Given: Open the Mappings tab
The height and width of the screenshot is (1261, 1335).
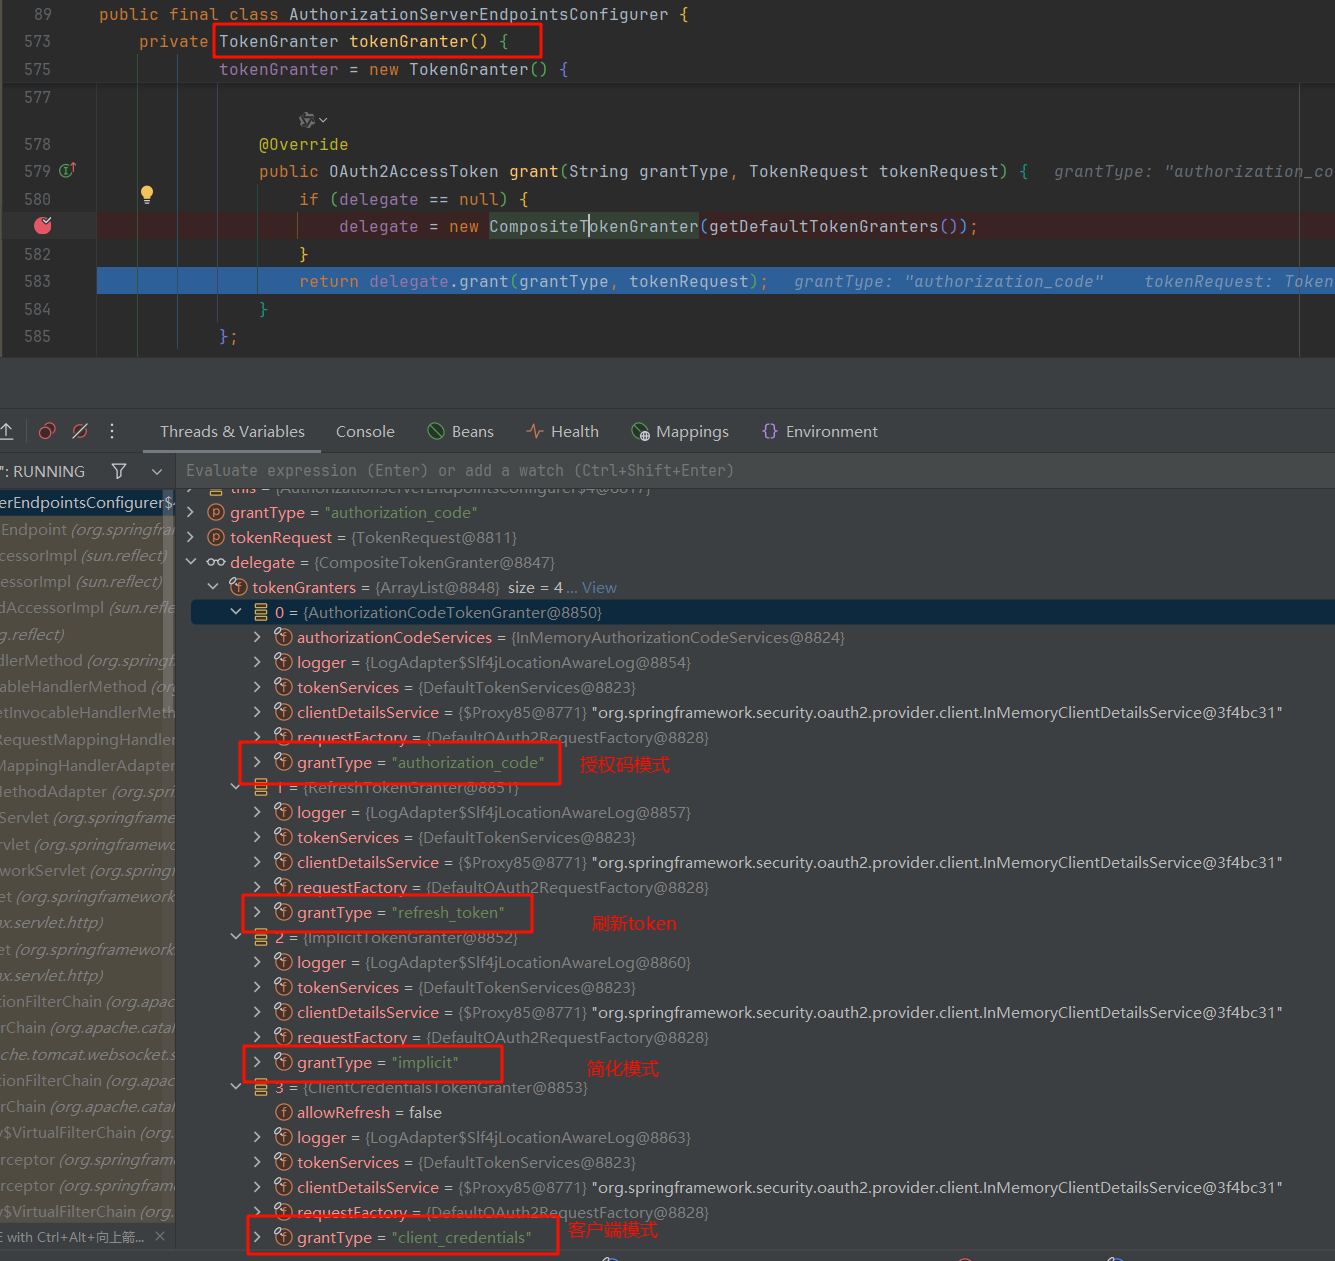Looking at the screenshot, I should pyautogui.click(x=680, y=431).
